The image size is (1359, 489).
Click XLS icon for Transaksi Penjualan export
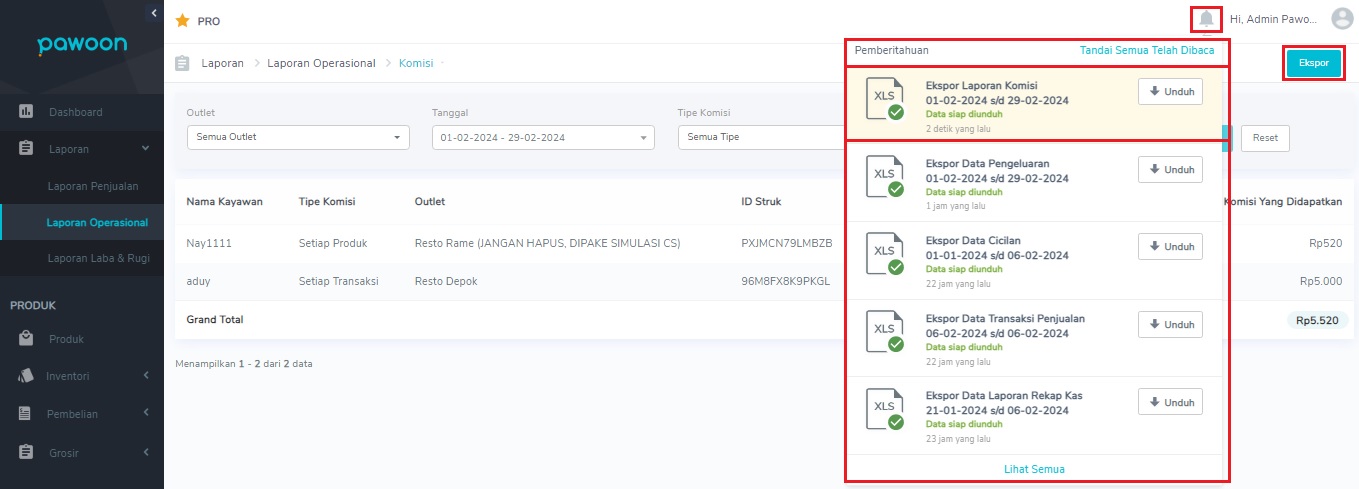tap(885, 330)
